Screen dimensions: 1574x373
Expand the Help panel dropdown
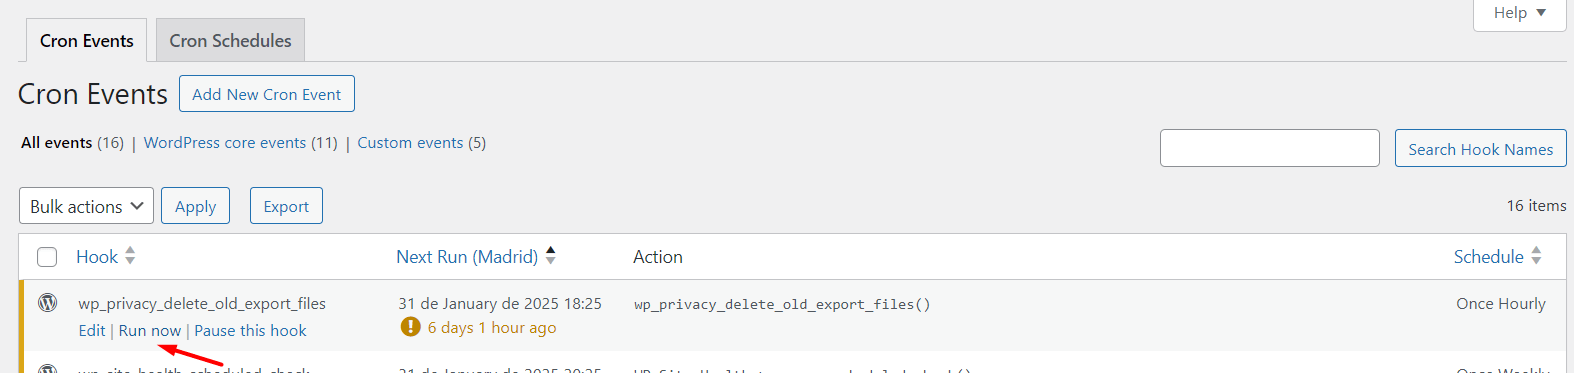point(1520,13)
